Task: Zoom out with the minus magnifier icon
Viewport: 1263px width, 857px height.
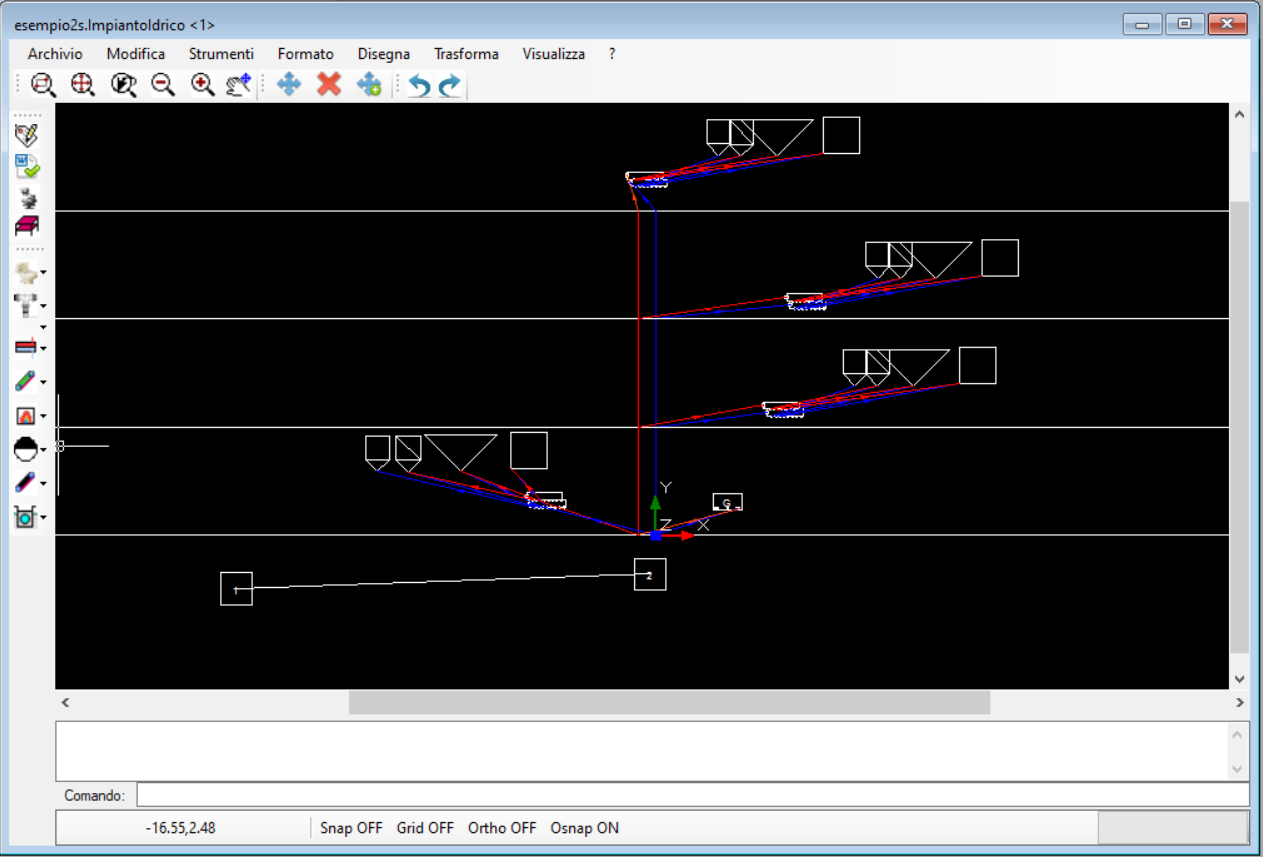Action: [x=163, y=85]
